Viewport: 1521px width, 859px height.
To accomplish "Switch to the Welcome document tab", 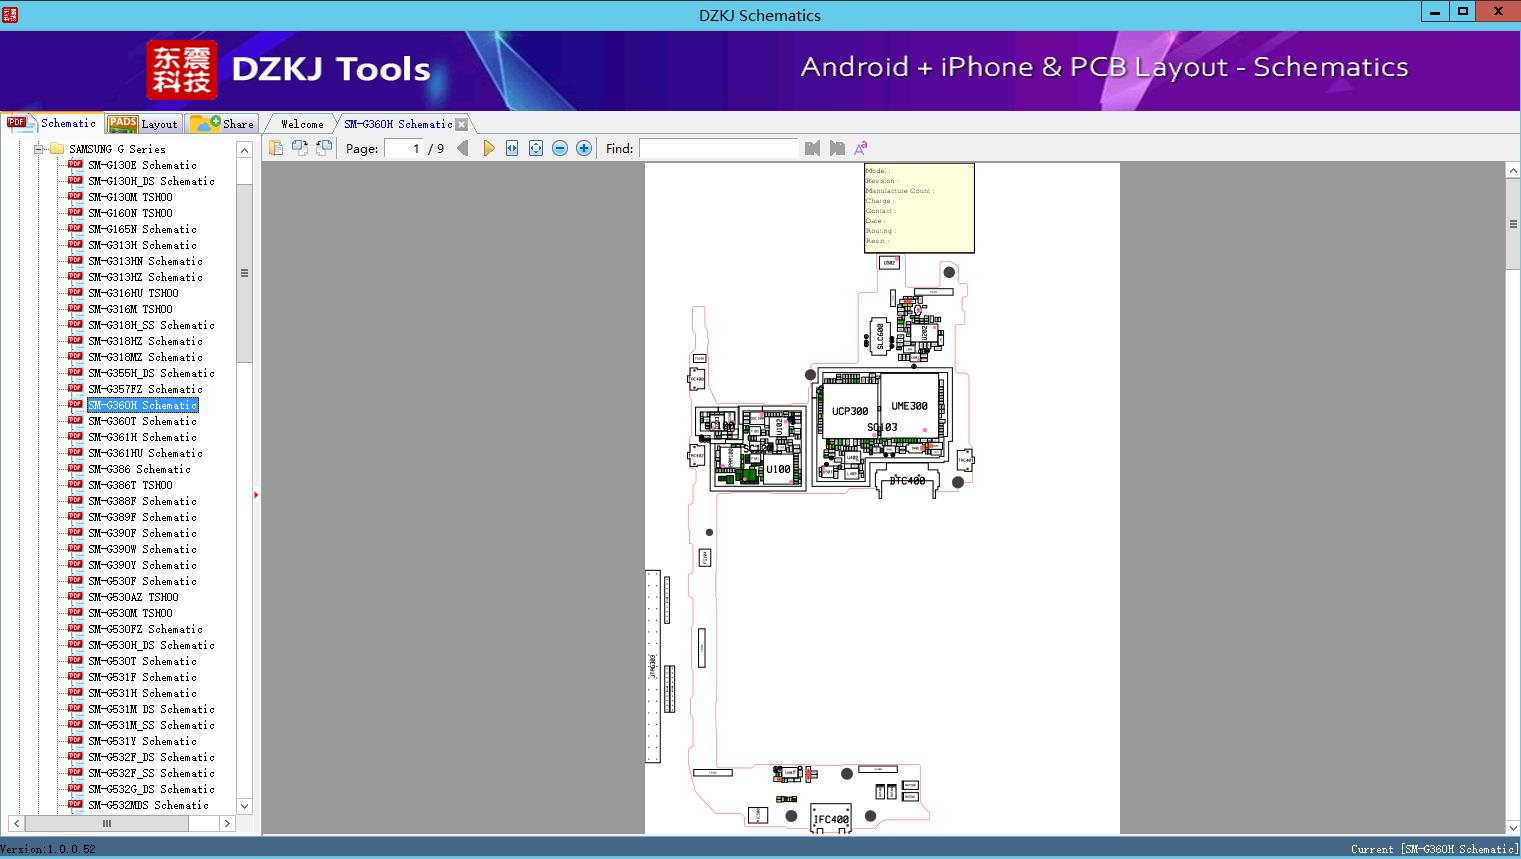I will tap(302, 124).
